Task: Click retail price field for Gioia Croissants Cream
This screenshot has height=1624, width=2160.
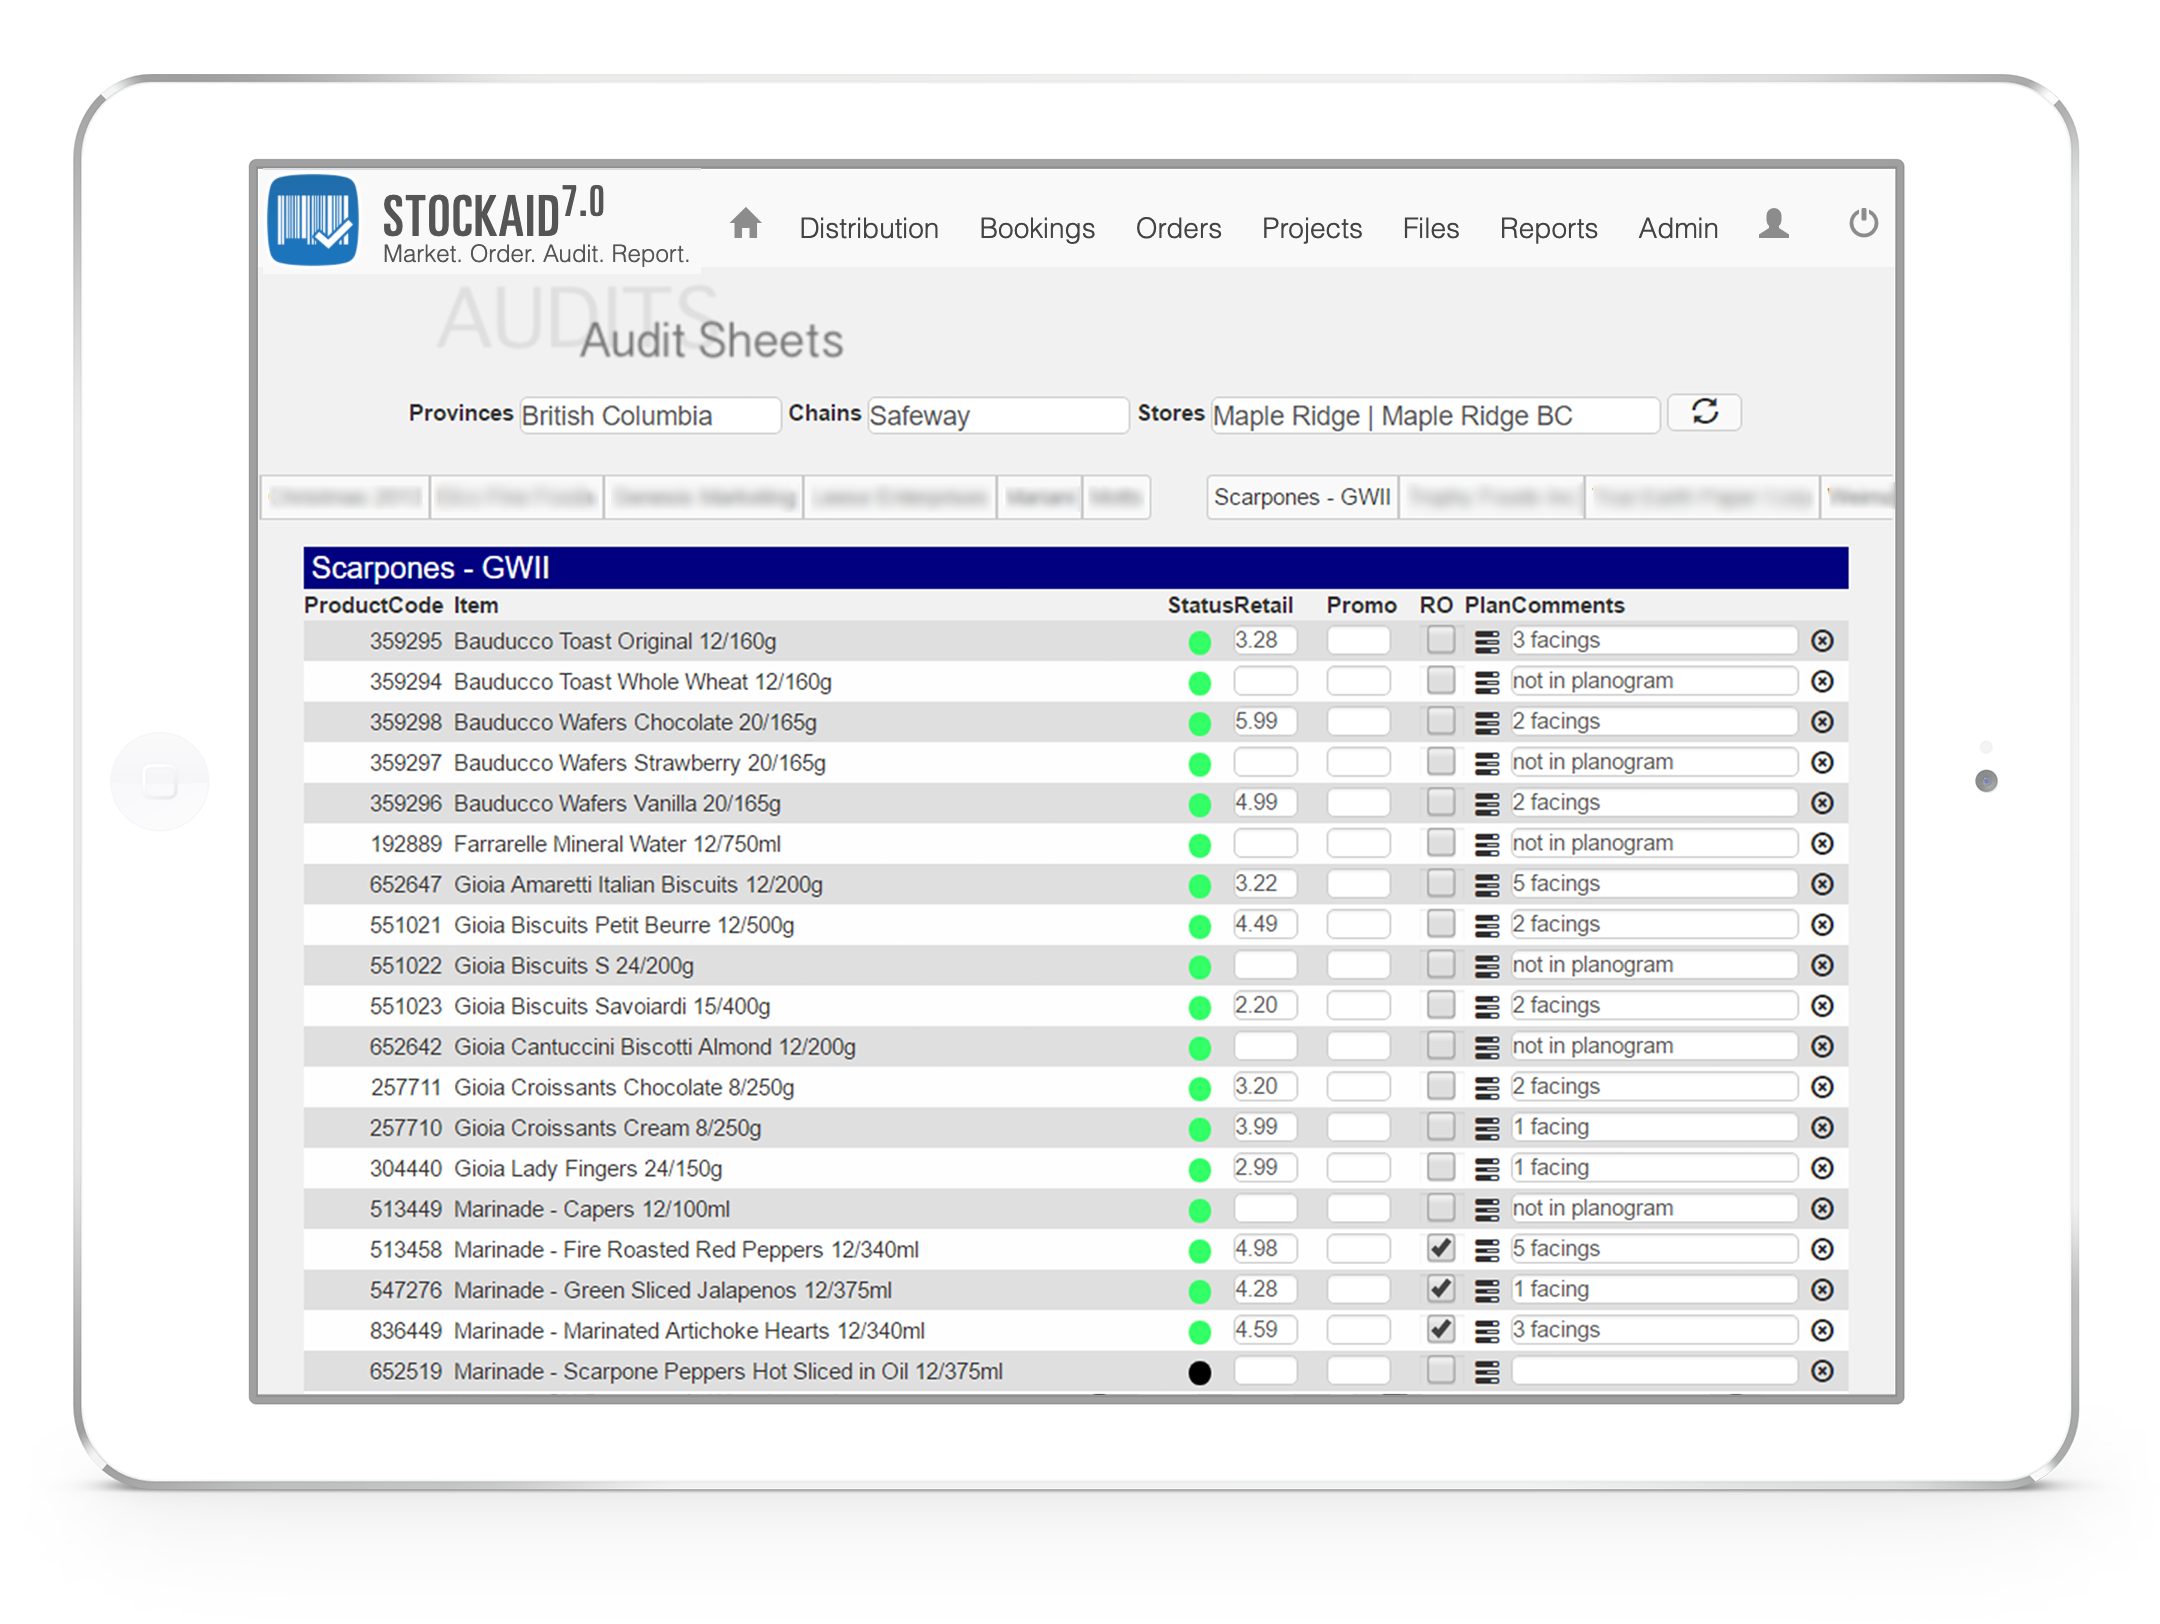Action: (1264, 1127)
